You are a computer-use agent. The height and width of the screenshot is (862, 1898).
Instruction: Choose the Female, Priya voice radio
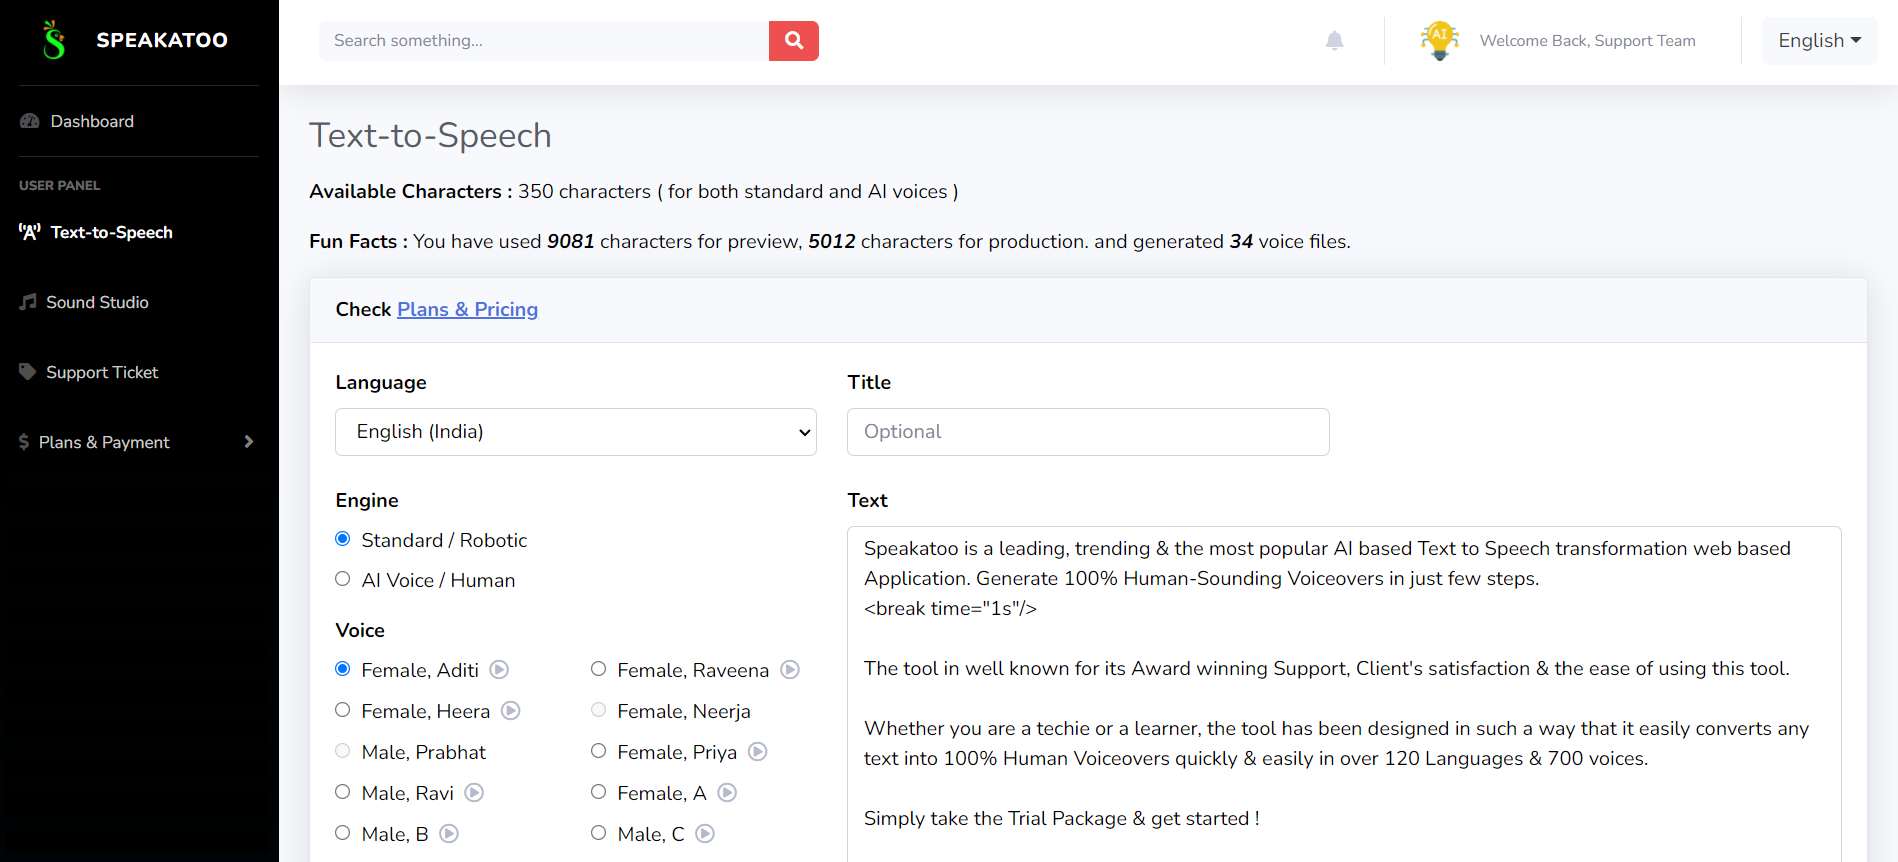(x=599, y=751)
